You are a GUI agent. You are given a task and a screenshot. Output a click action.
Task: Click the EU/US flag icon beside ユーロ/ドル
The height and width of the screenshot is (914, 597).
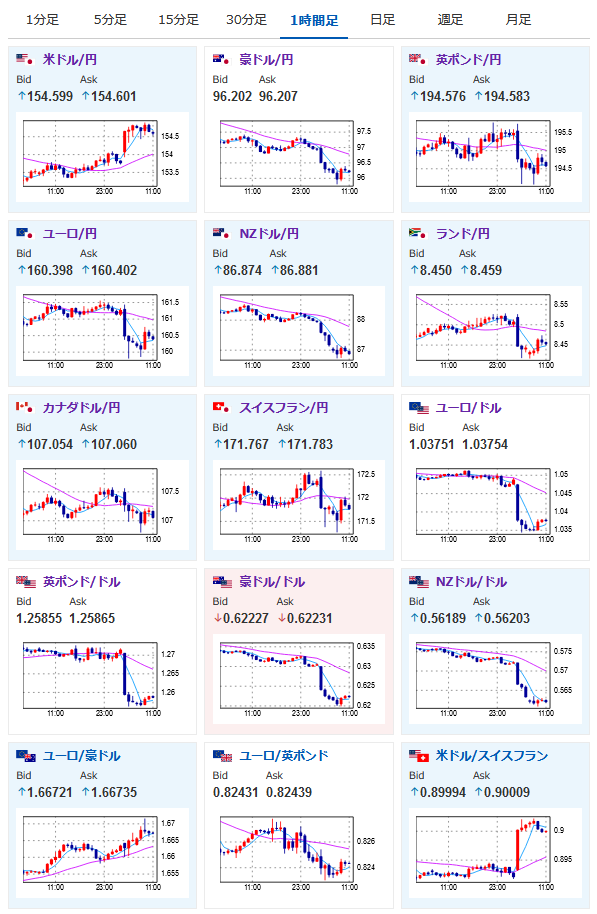[x=419, y=407]
